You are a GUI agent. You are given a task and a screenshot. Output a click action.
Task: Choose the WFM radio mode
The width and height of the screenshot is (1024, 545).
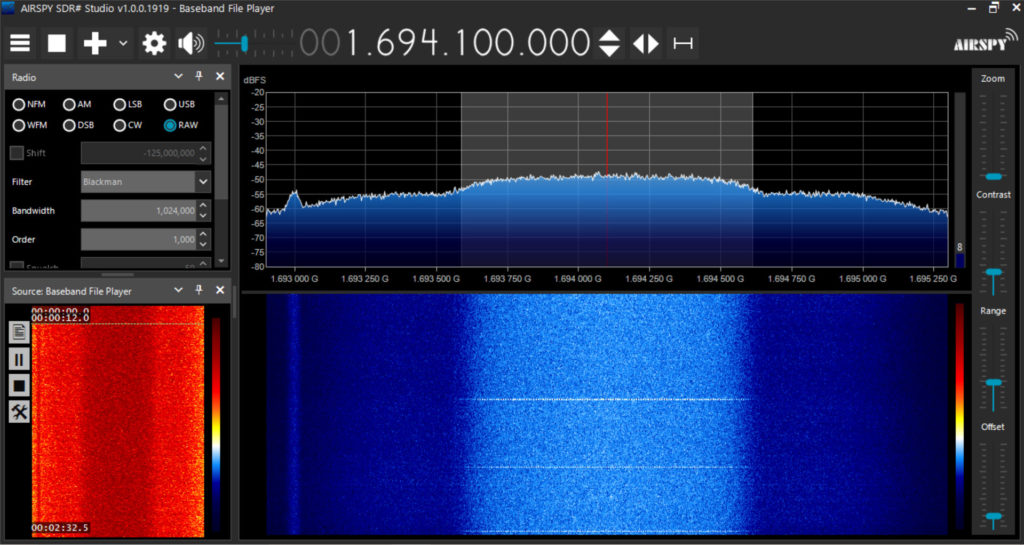pos(19,125)
